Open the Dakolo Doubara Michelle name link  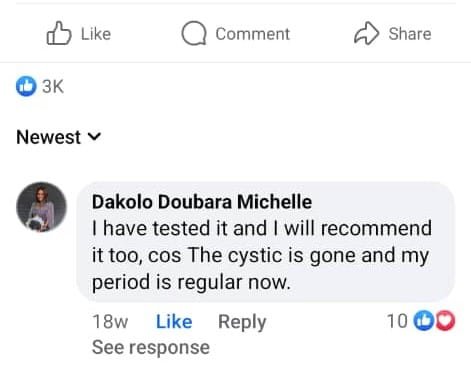202,202
